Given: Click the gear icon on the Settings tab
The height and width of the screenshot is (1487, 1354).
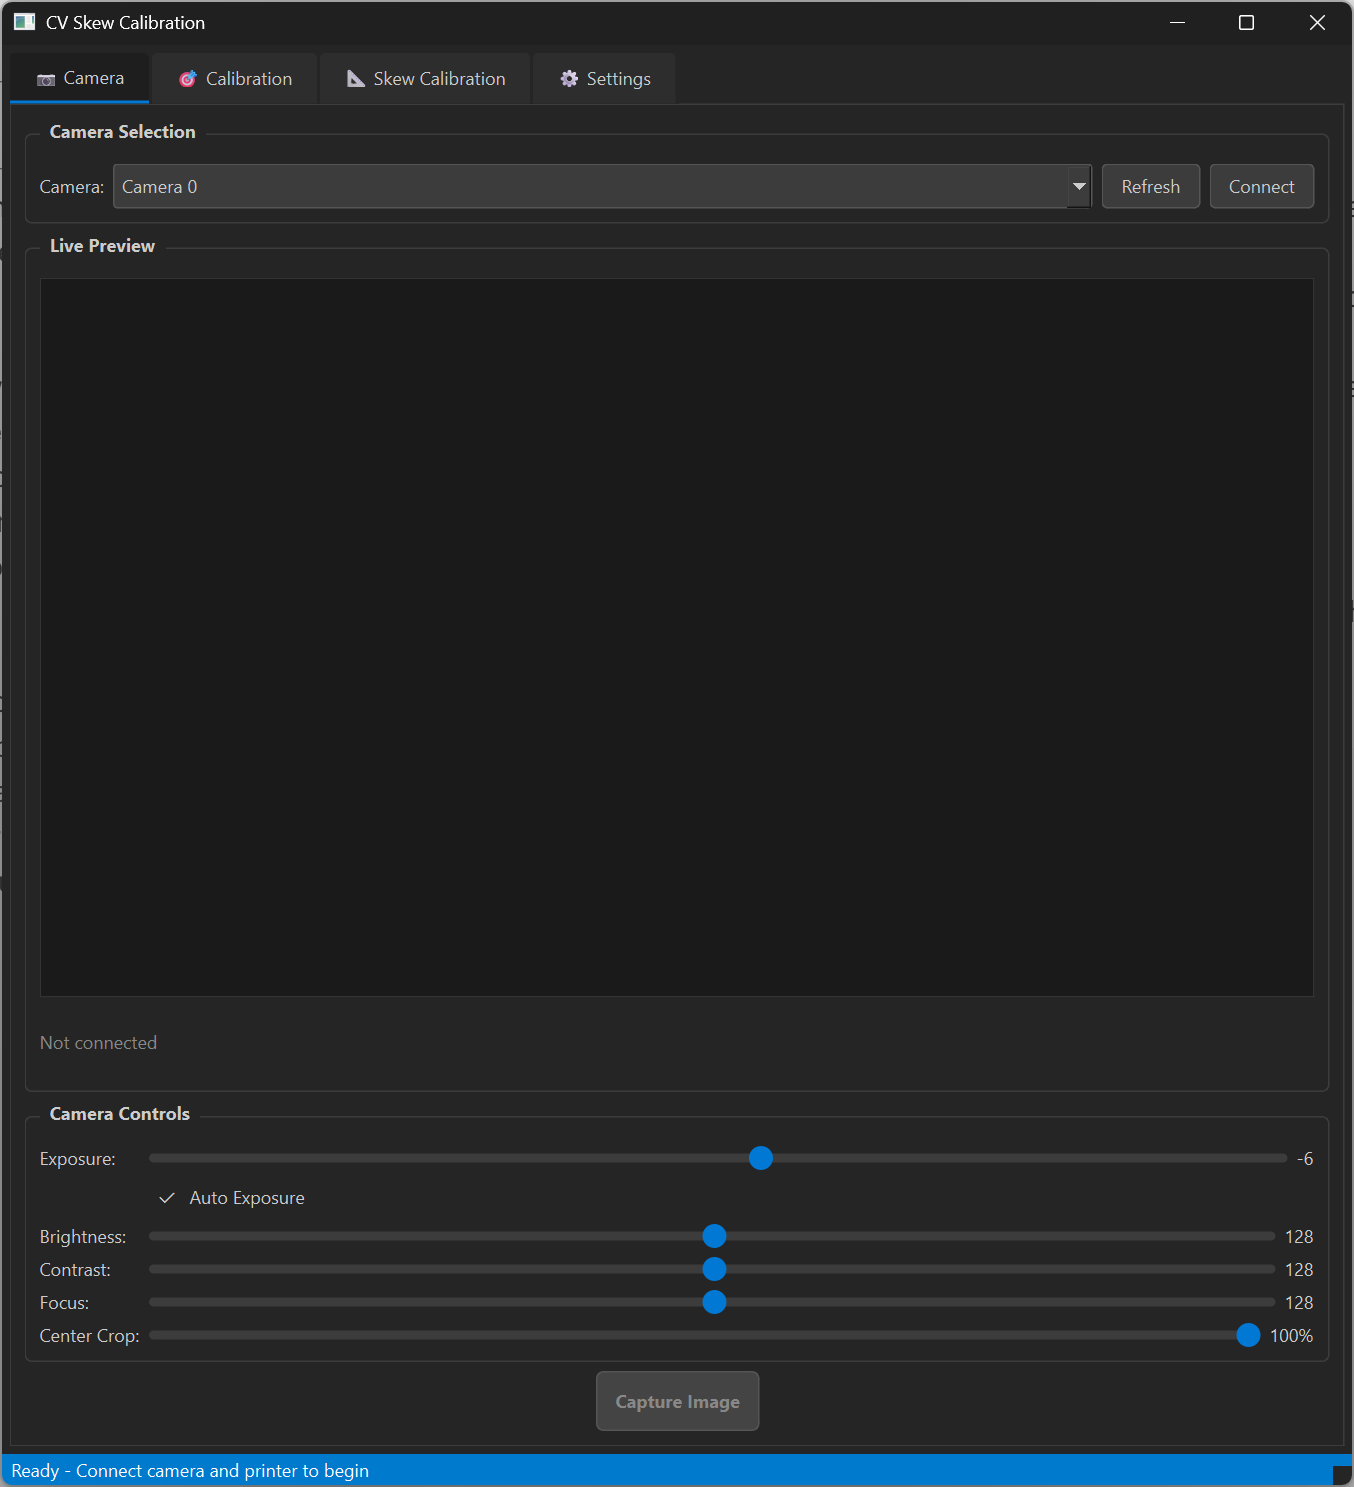Looking at the screenshot, I should click(x=569, y=79).
